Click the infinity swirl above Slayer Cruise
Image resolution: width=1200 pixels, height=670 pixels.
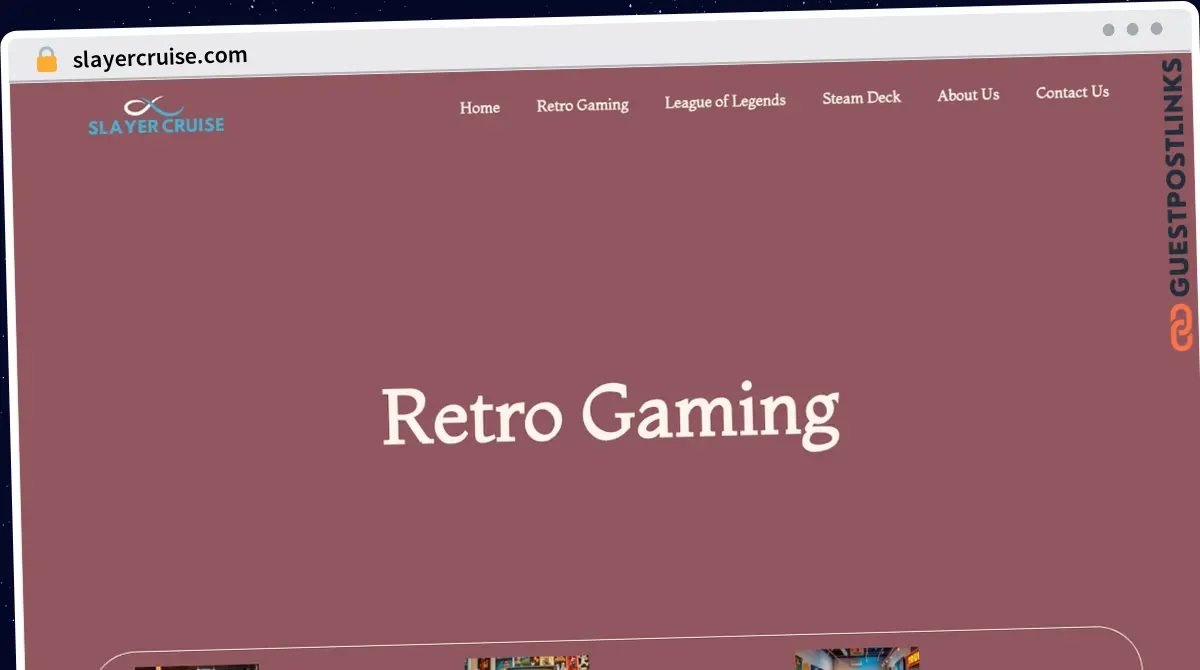click(153, 106)
